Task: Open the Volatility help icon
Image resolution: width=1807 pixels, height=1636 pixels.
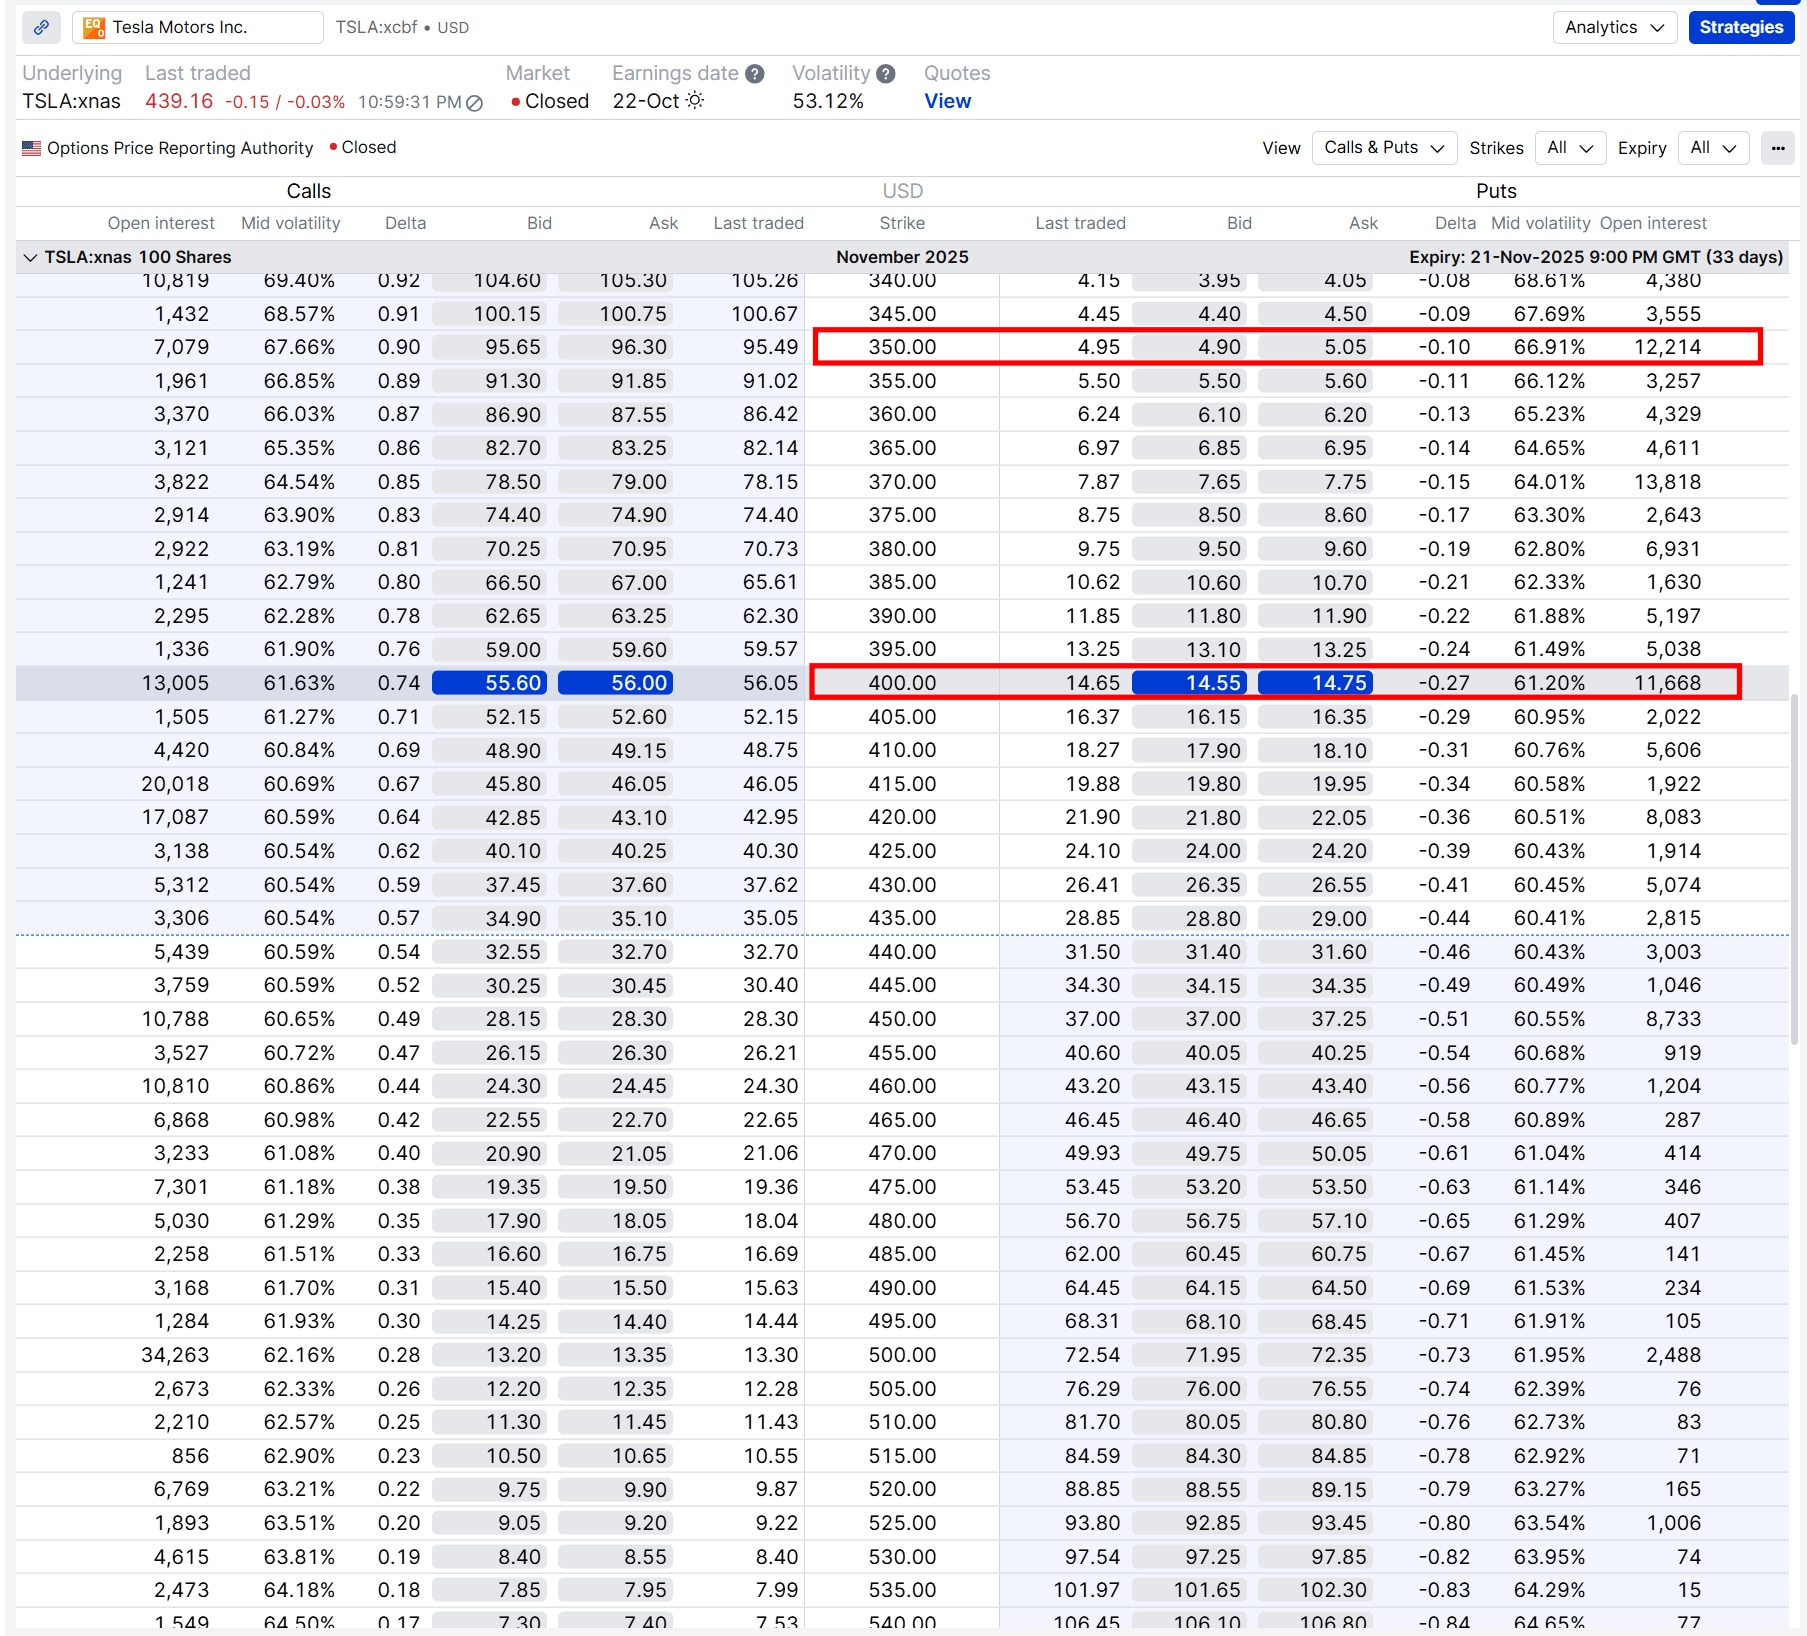Action: coord(884,72)
